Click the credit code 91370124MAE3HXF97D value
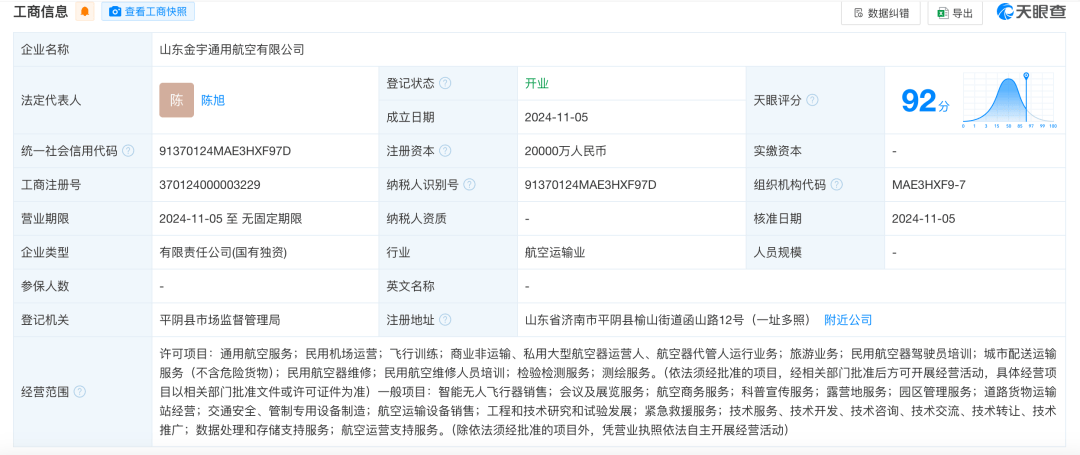1080x455 pixels. coord(225,151)
